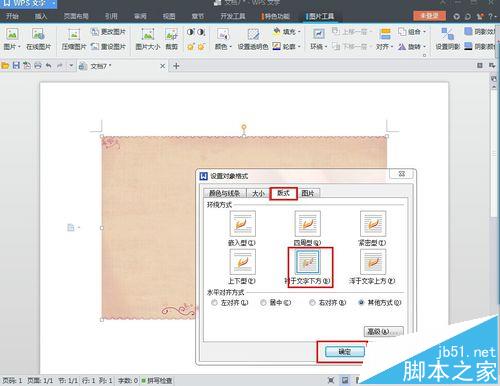The height and width of the screenshot is (386, 500).
Task: Expand the 对齐 align dropdown
Action: 385,39
